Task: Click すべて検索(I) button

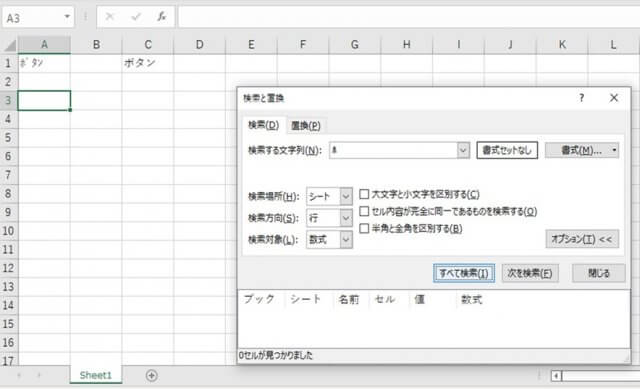Action: tap(464, 273)
